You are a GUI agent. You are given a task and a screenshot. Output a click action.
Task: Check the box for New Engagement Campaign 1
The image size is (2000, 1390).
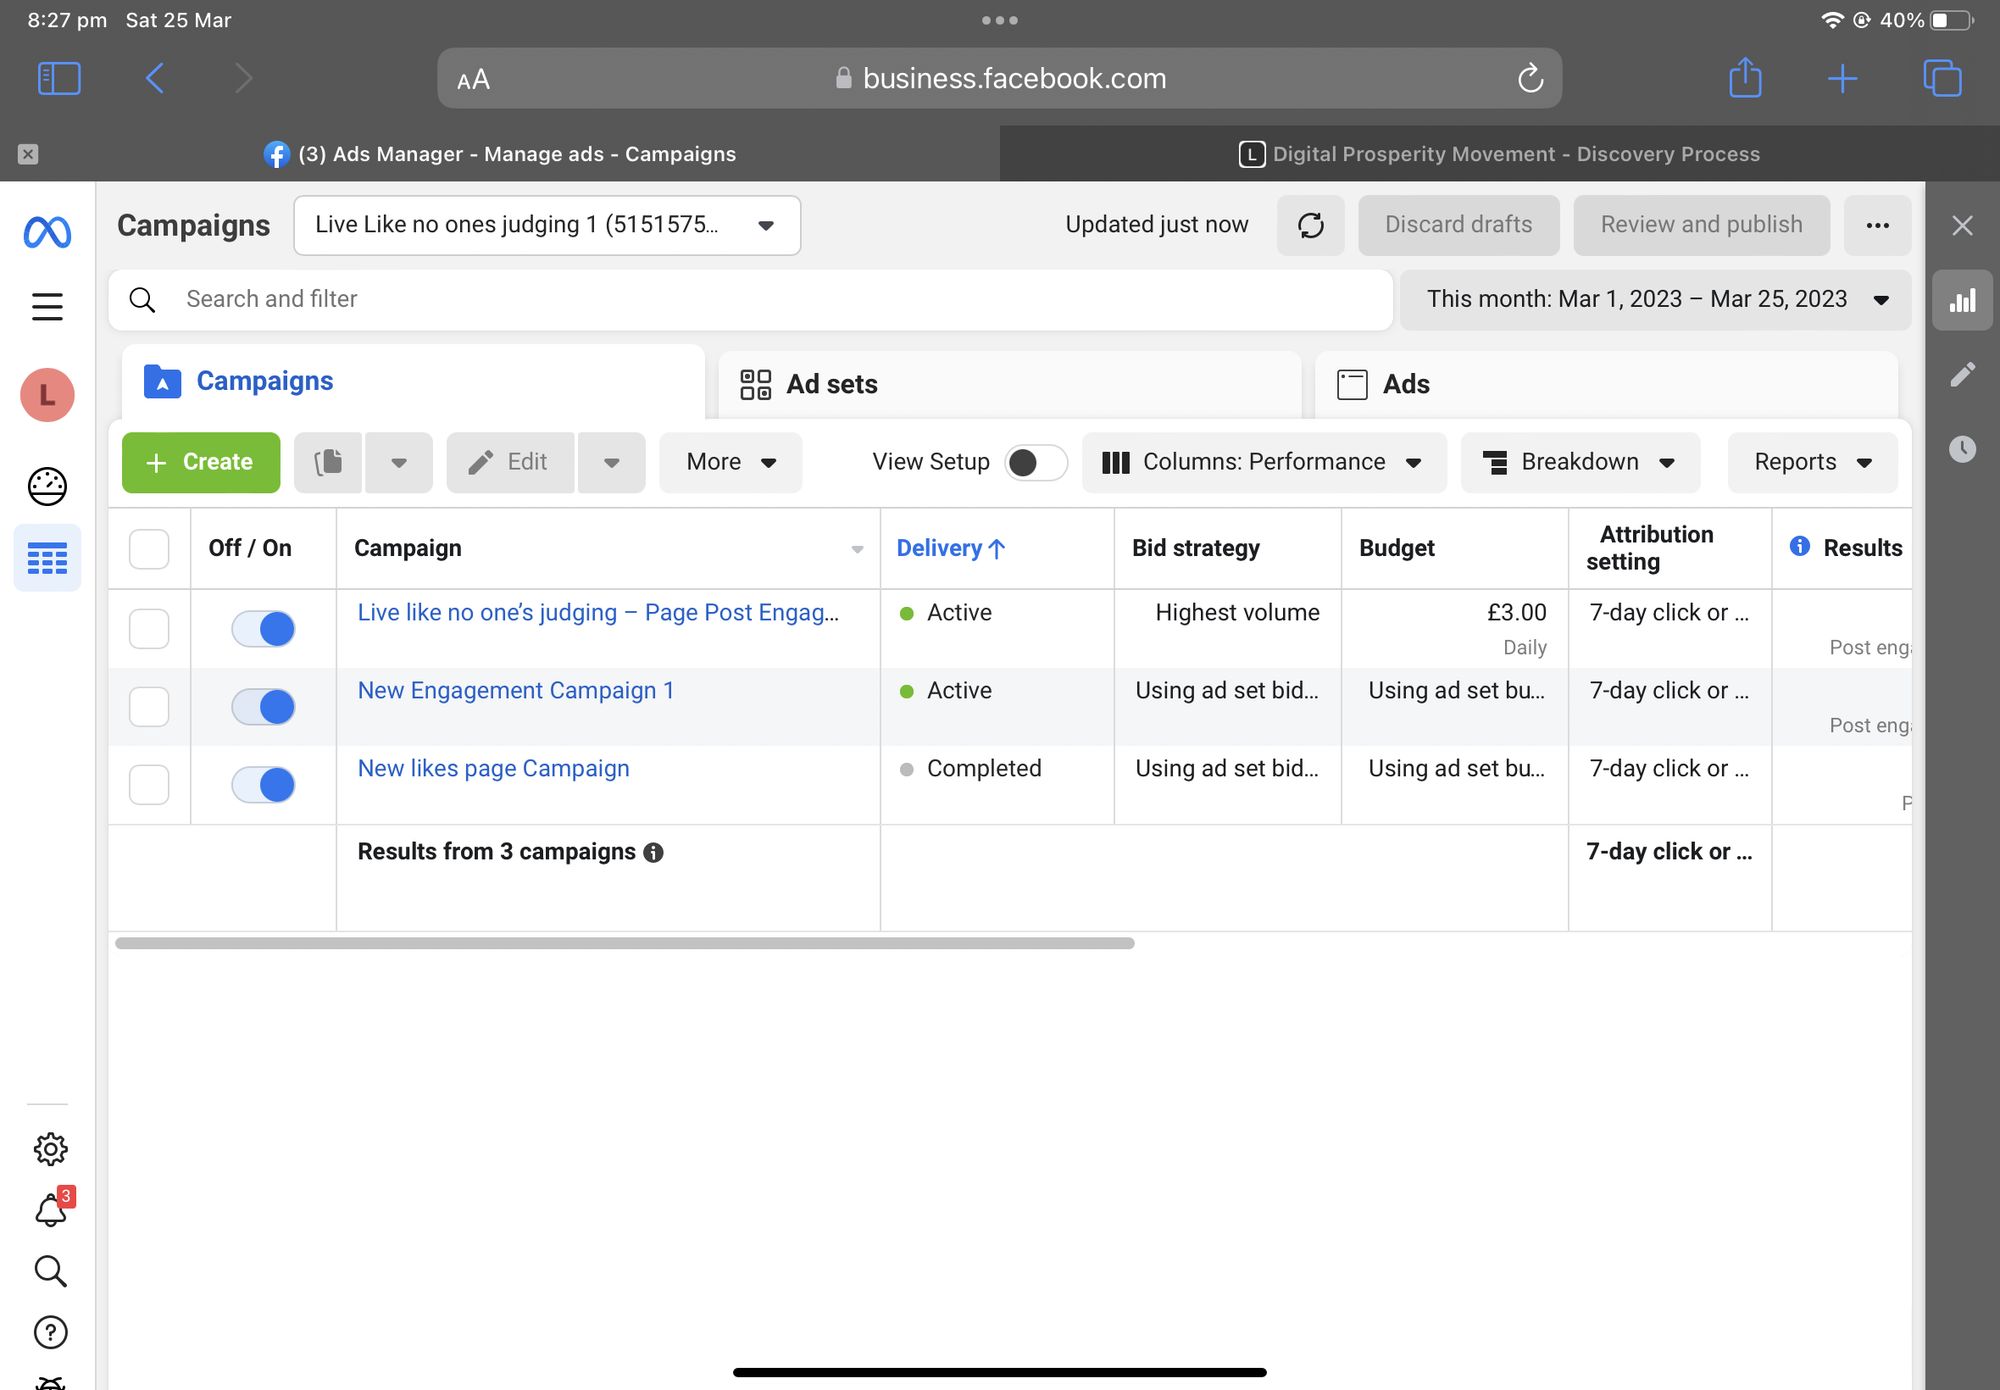[149, 707]
